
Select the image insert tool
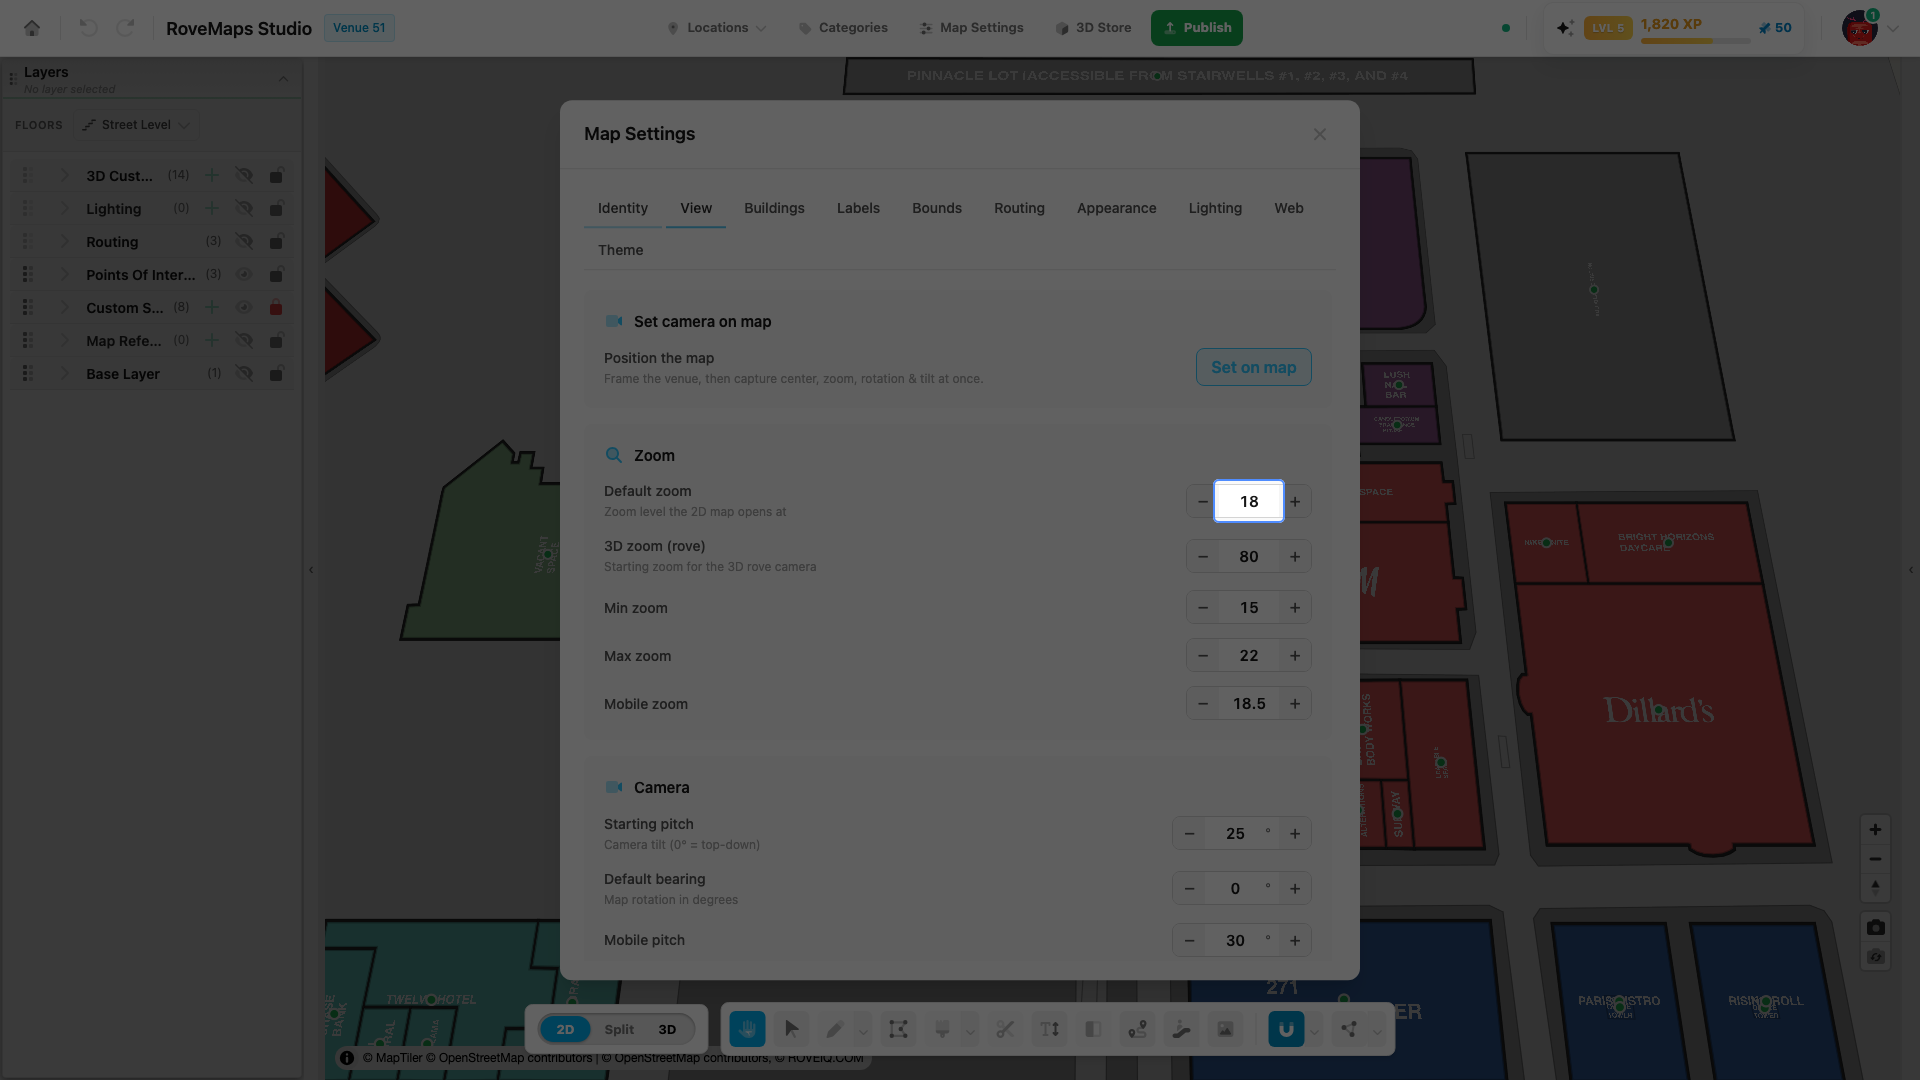point(1225,1029)
